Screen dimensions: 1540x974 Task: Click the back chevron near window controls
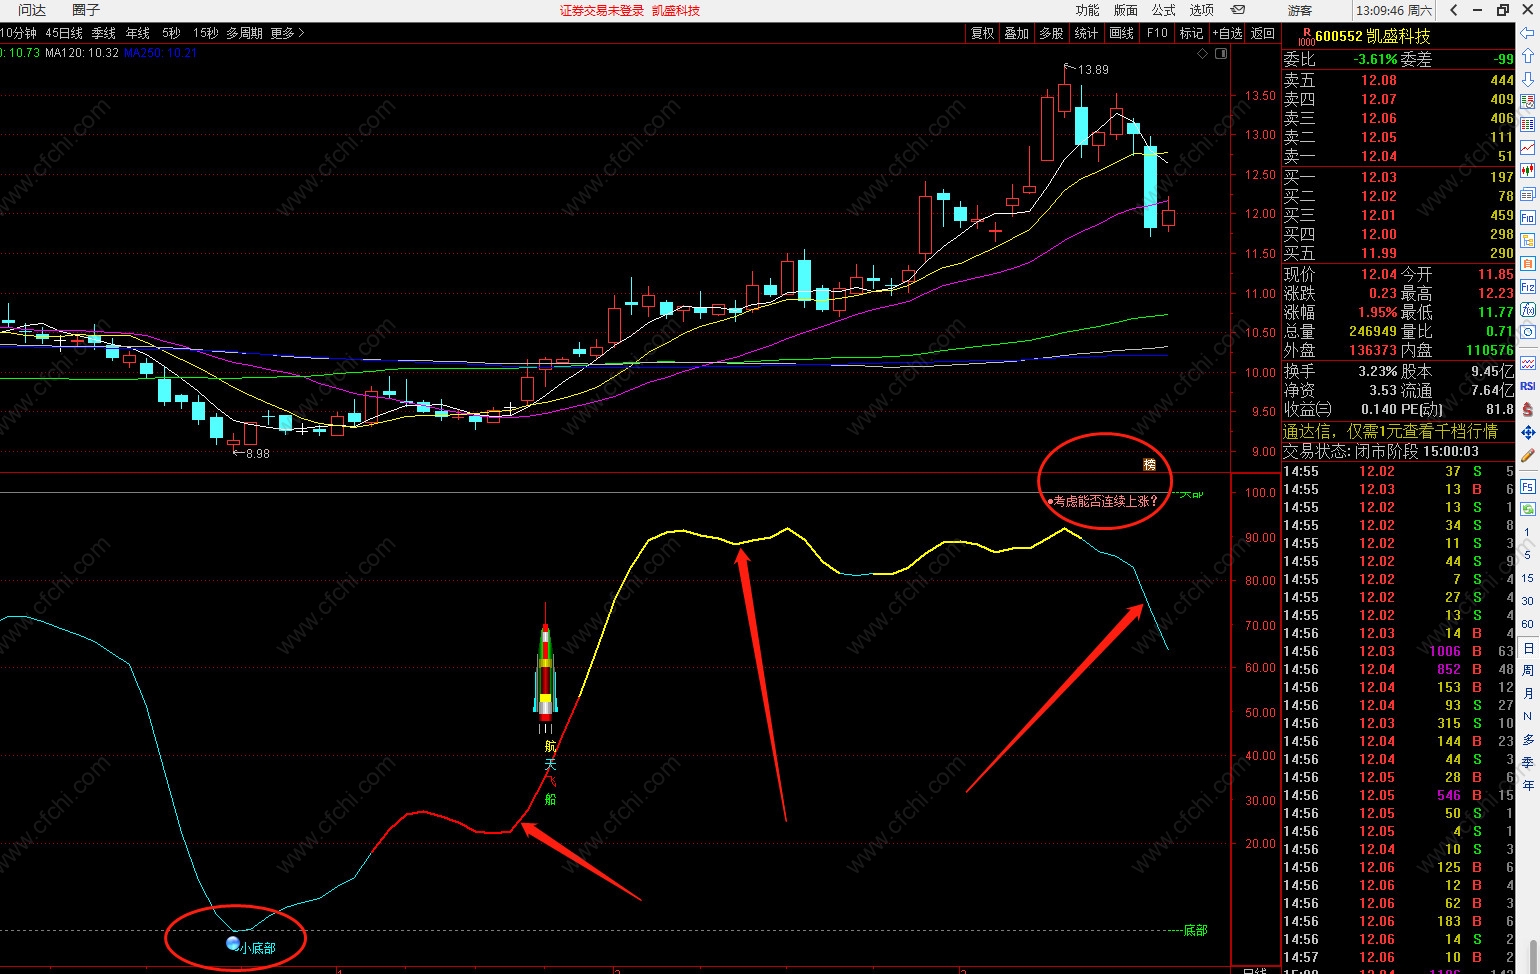click(1453, 10)
